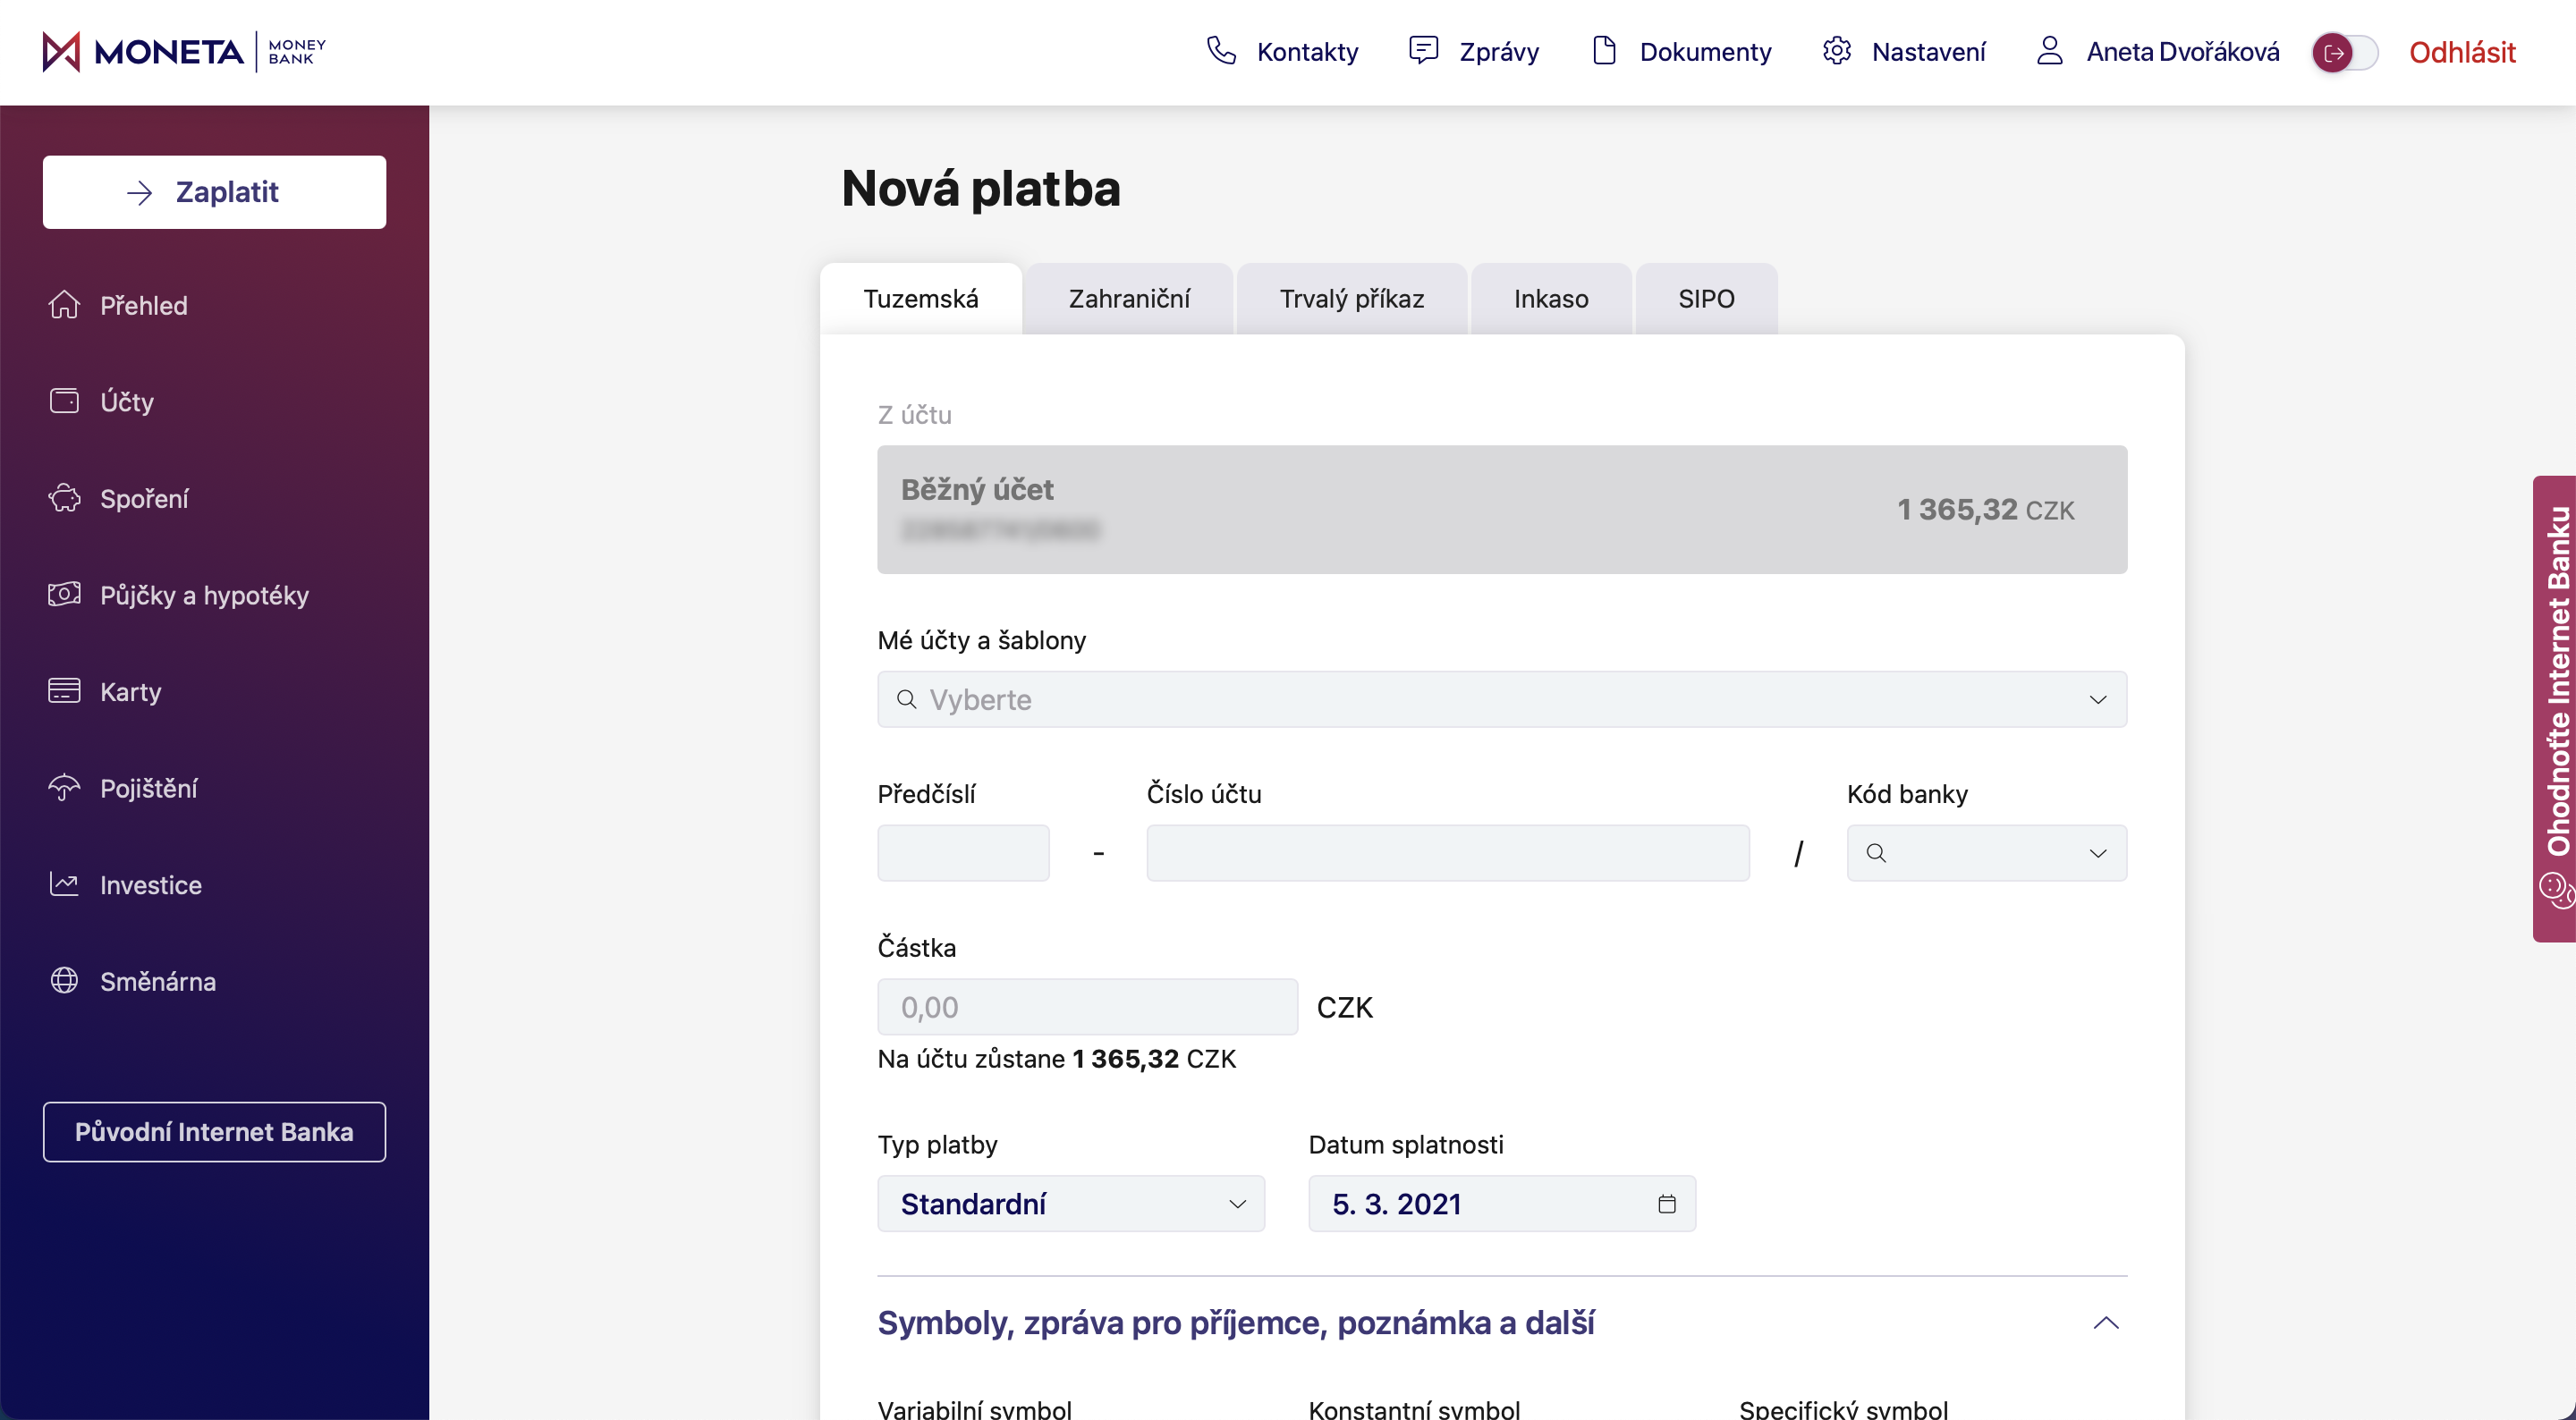Image resolution: width=2576 pixels, height=1420 pixels.
Task: Open Kontakty via the phone icon
Action: pyautogui.click(x=1221, y=50)
